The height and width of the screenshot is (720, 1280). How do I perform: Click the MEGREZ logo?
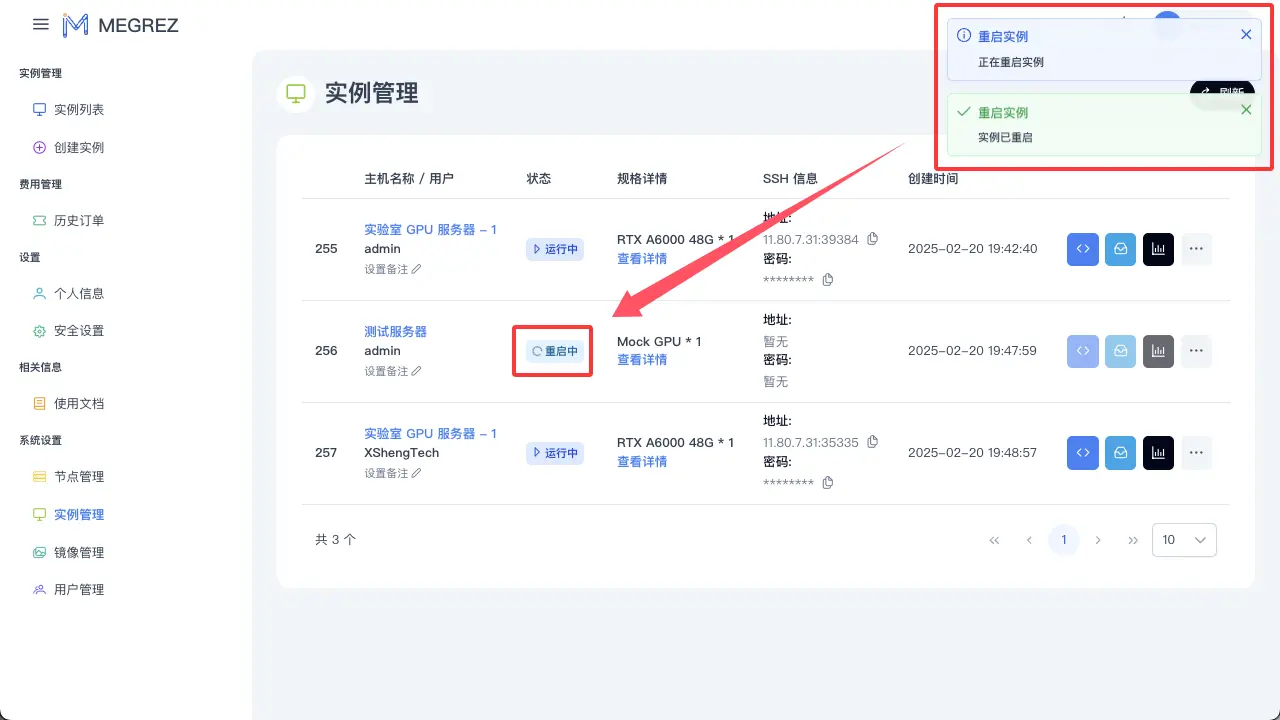click(x=120, y=25)
